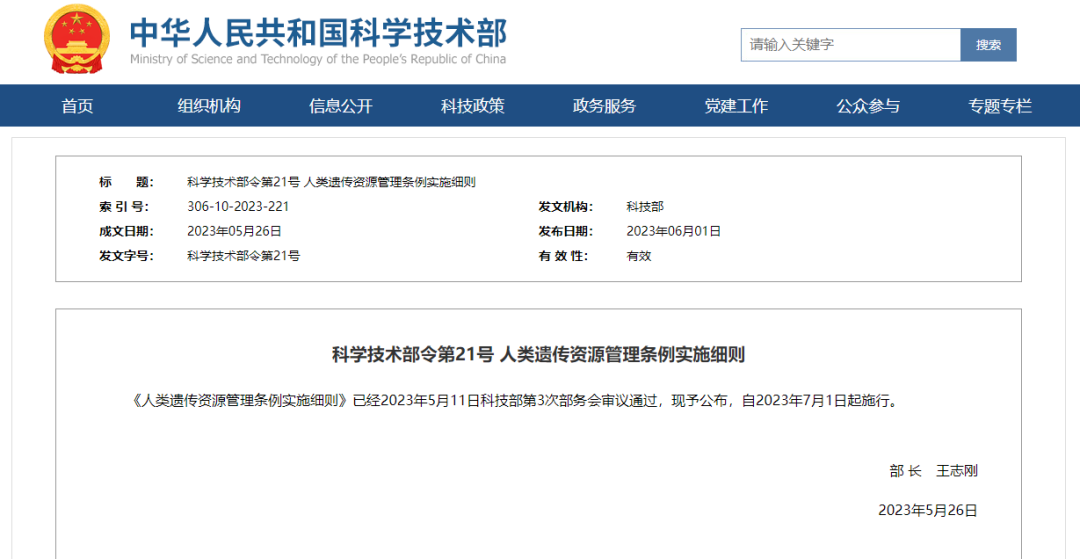
Task: Open the 信息公开 menu item
Action: tap(340, 106)
